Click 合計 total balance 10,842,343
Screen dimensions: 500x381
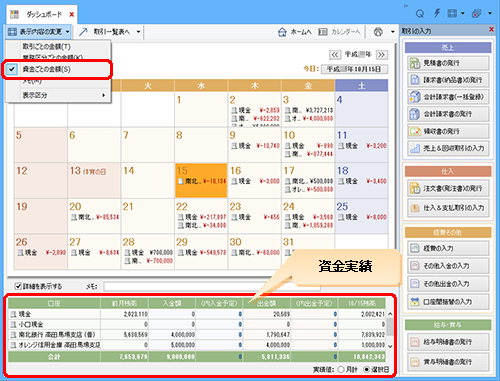coord(369,357)
